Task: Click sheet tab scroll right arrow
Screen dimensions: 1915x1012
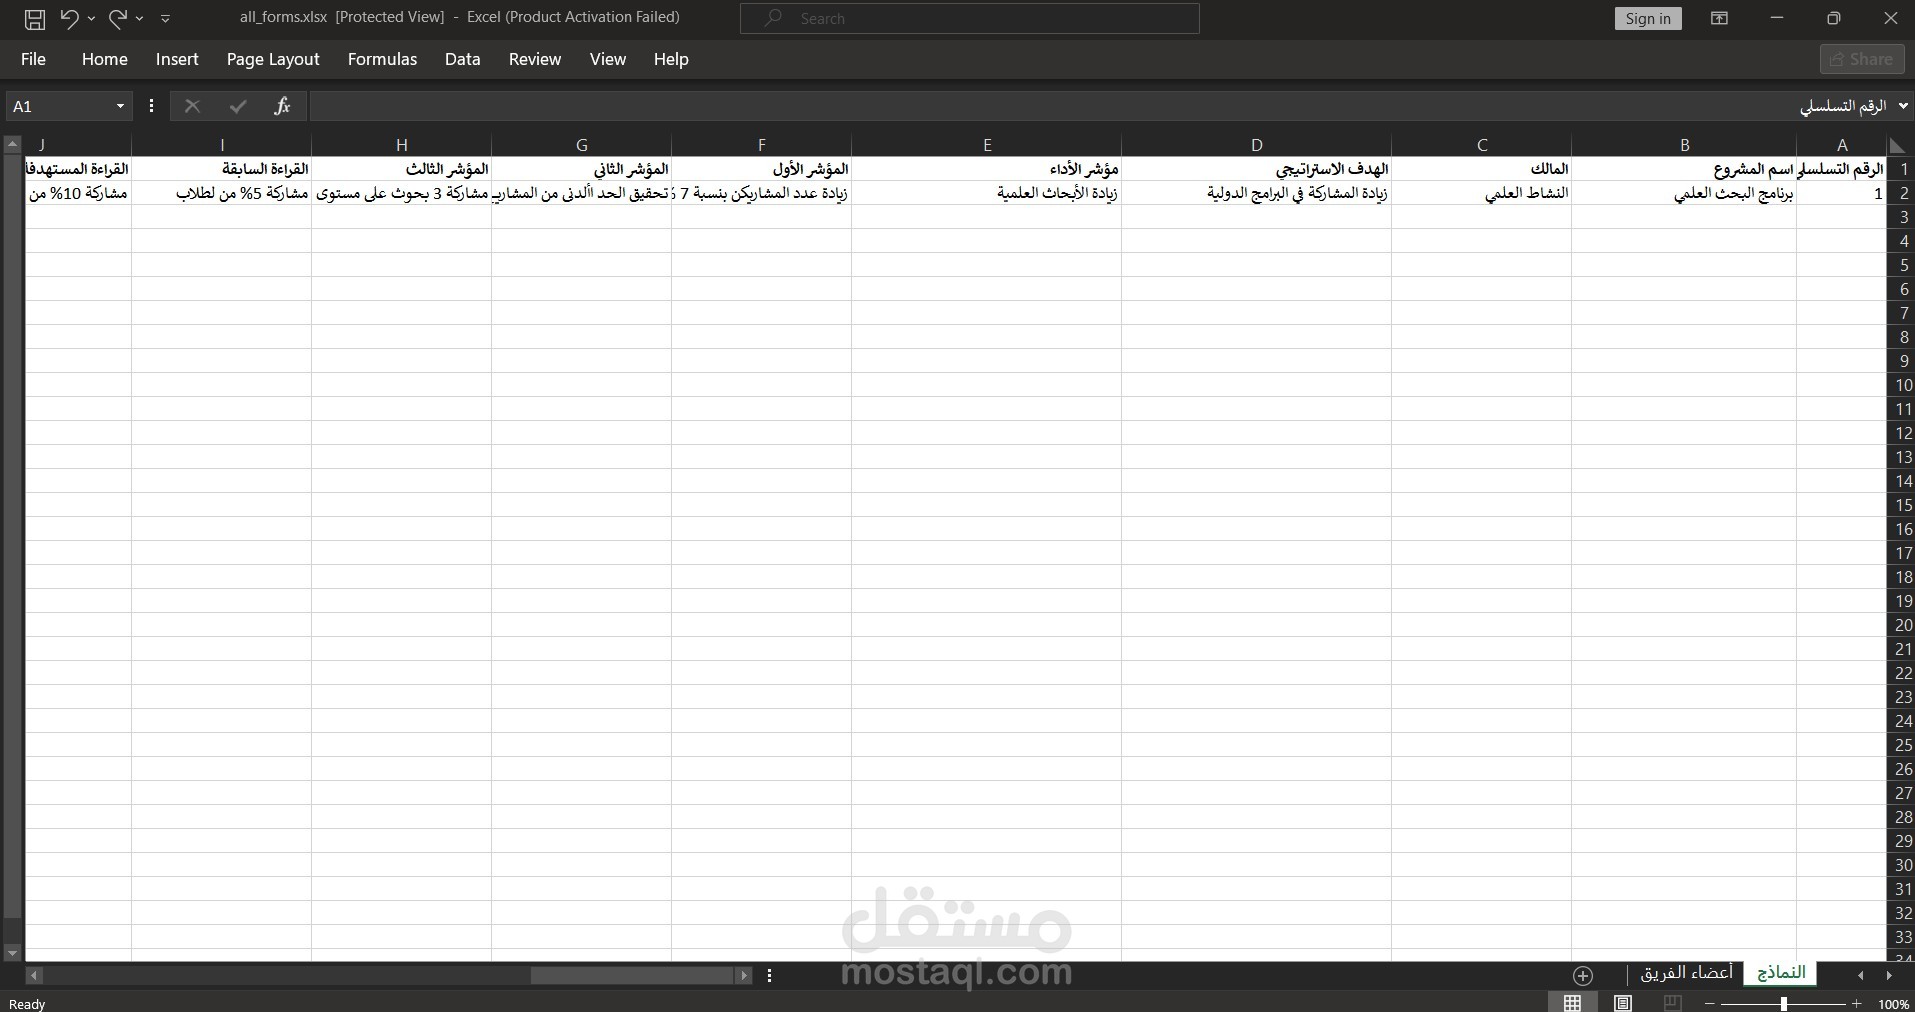Action: pyautogui.click(x=1889, y=975)
